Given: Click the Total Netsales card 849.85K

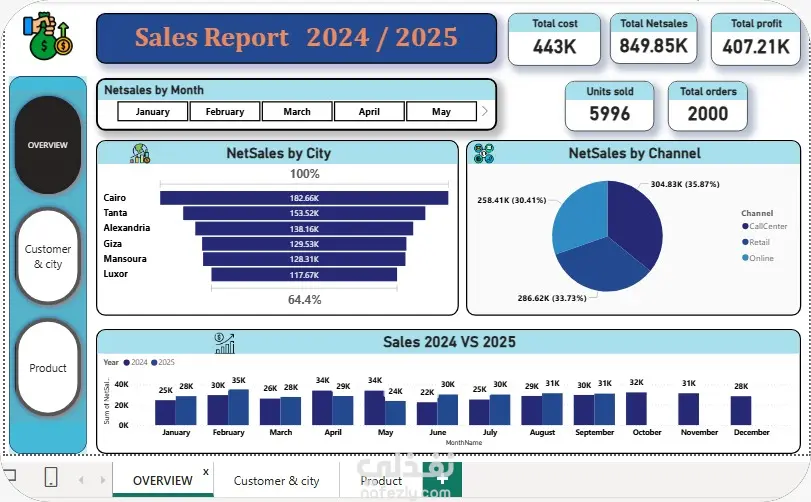Looking at the screenshot, I should coord(654,39).
